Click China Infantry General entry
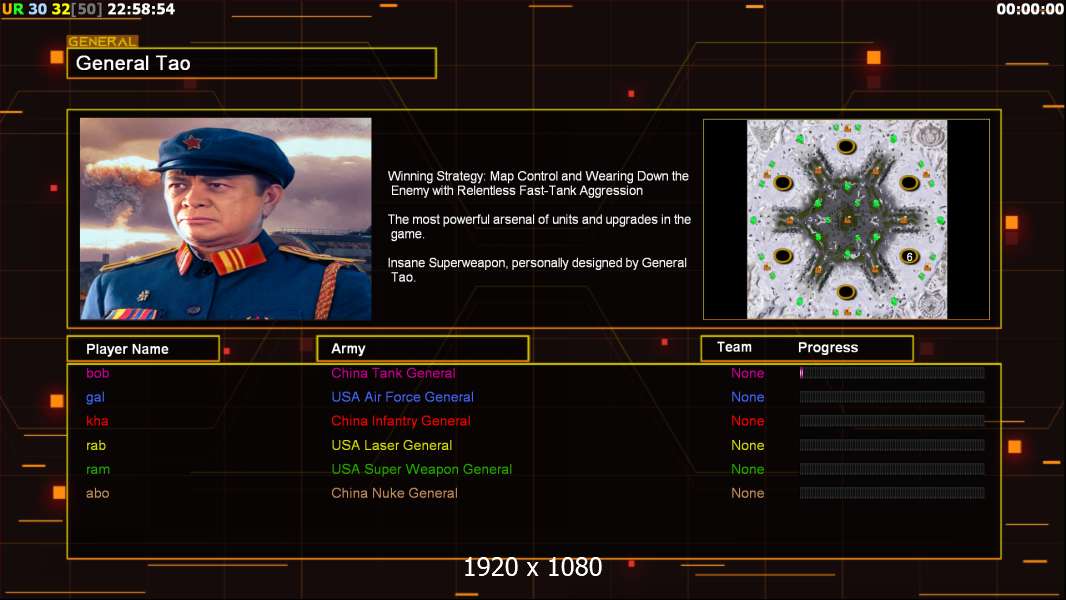The height and width of the screenshot is (600, 1066). click(x=400, y=421)
